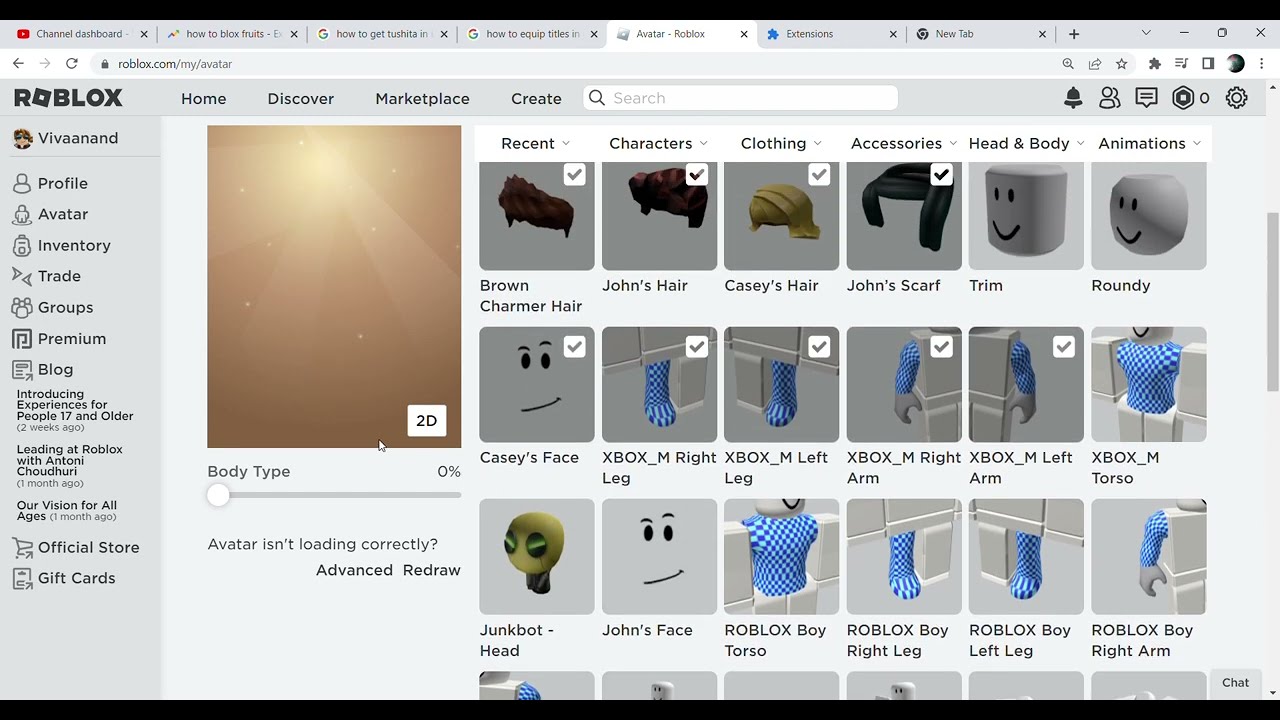Open Groups in the sidebar
Screen dimensions: 1280x720
tap(65, 307)
